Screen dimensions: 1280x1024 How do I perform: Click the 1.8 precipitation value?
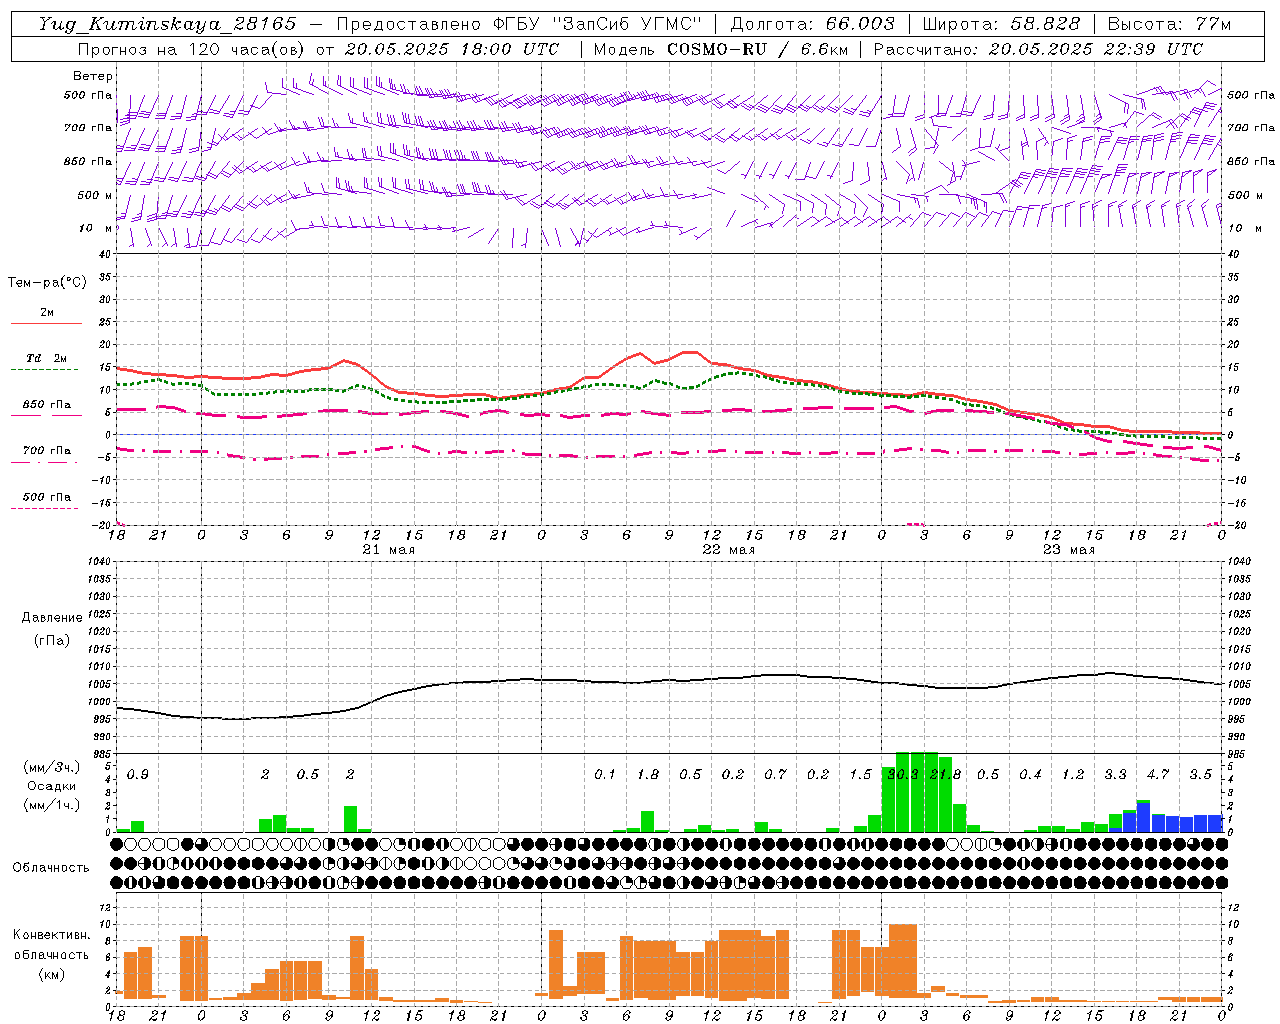click(648, 775)
